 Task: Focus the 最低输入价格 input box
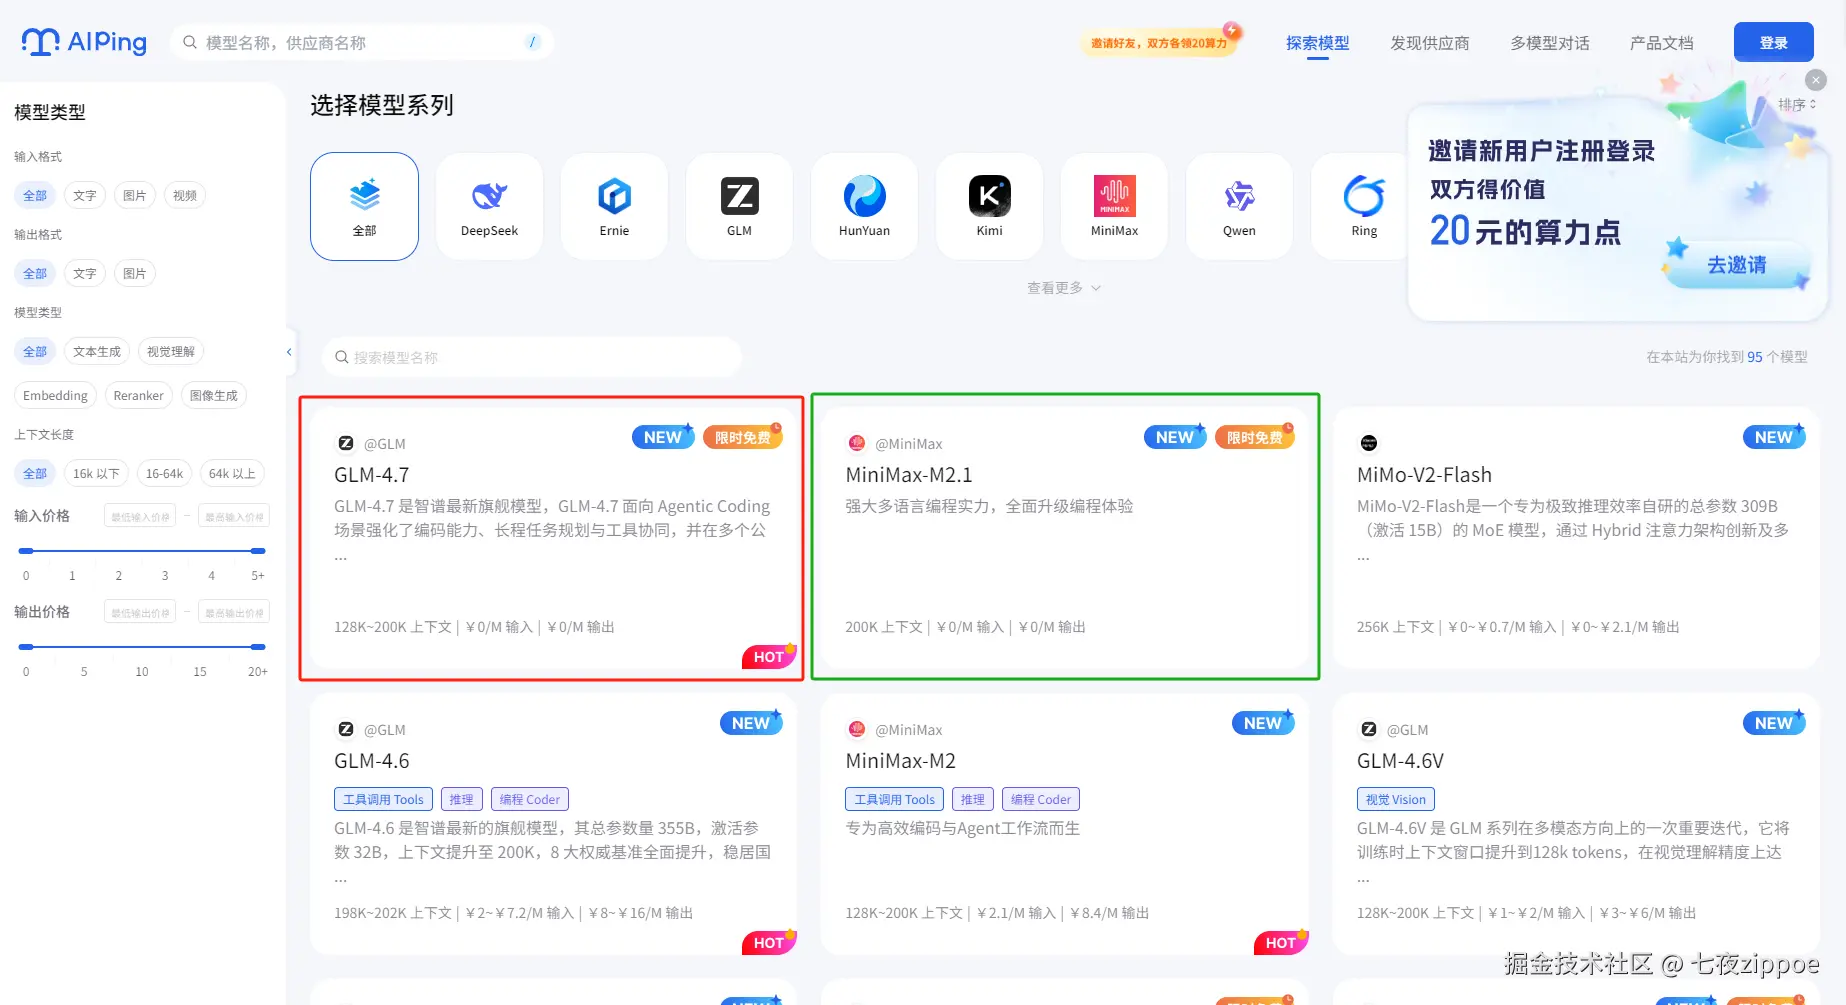[141, 516]
